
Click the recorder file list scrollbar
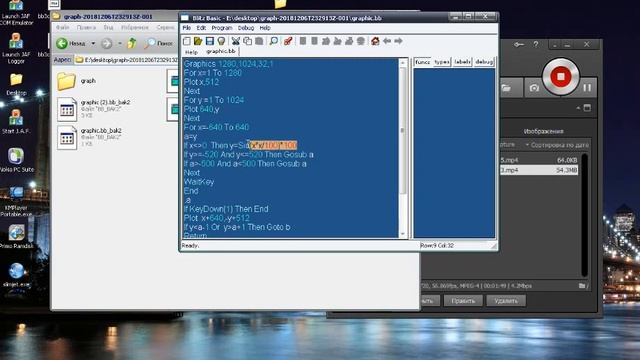pyautogui.click(x=584, y=216)
